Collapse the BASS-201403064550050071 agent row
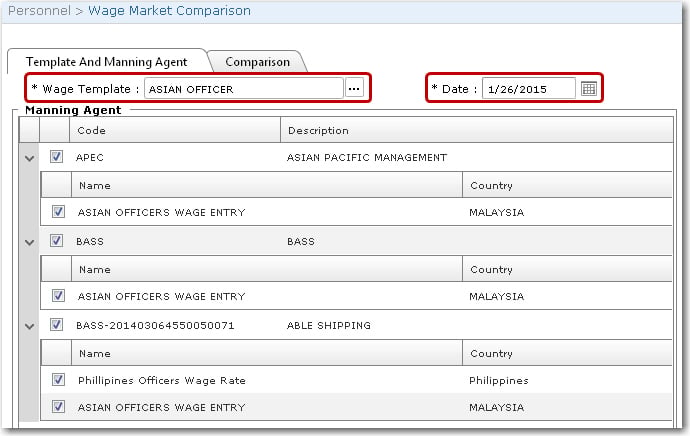The height and width of the screenshot is (436, 690). 29,325
